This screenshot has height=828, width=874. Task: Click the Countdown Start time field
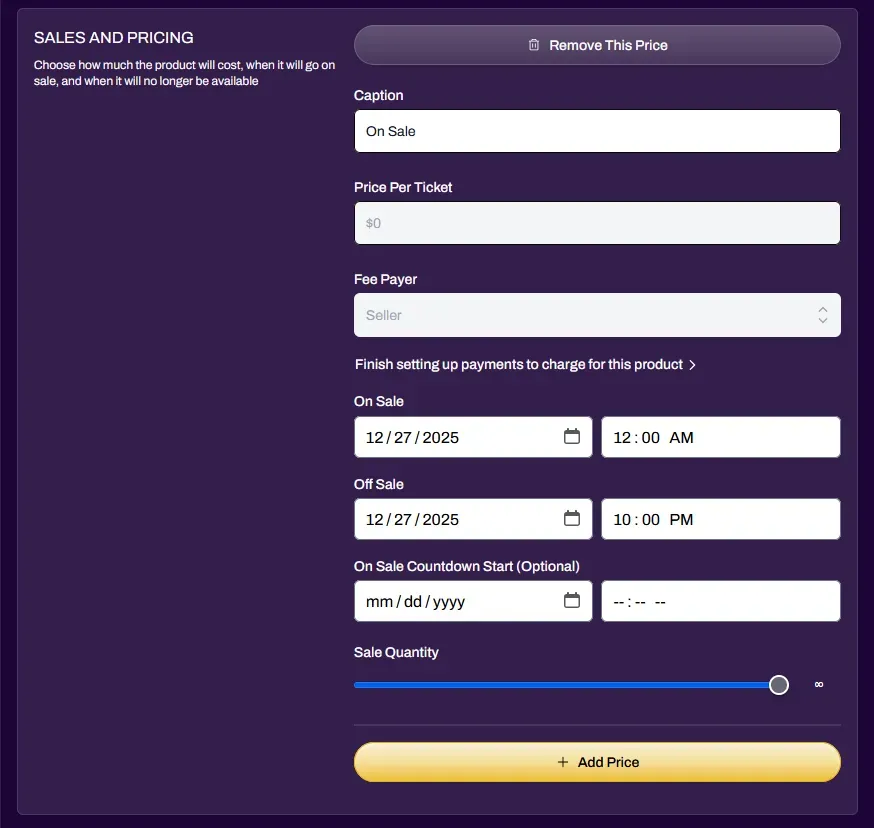coord(720,601)
